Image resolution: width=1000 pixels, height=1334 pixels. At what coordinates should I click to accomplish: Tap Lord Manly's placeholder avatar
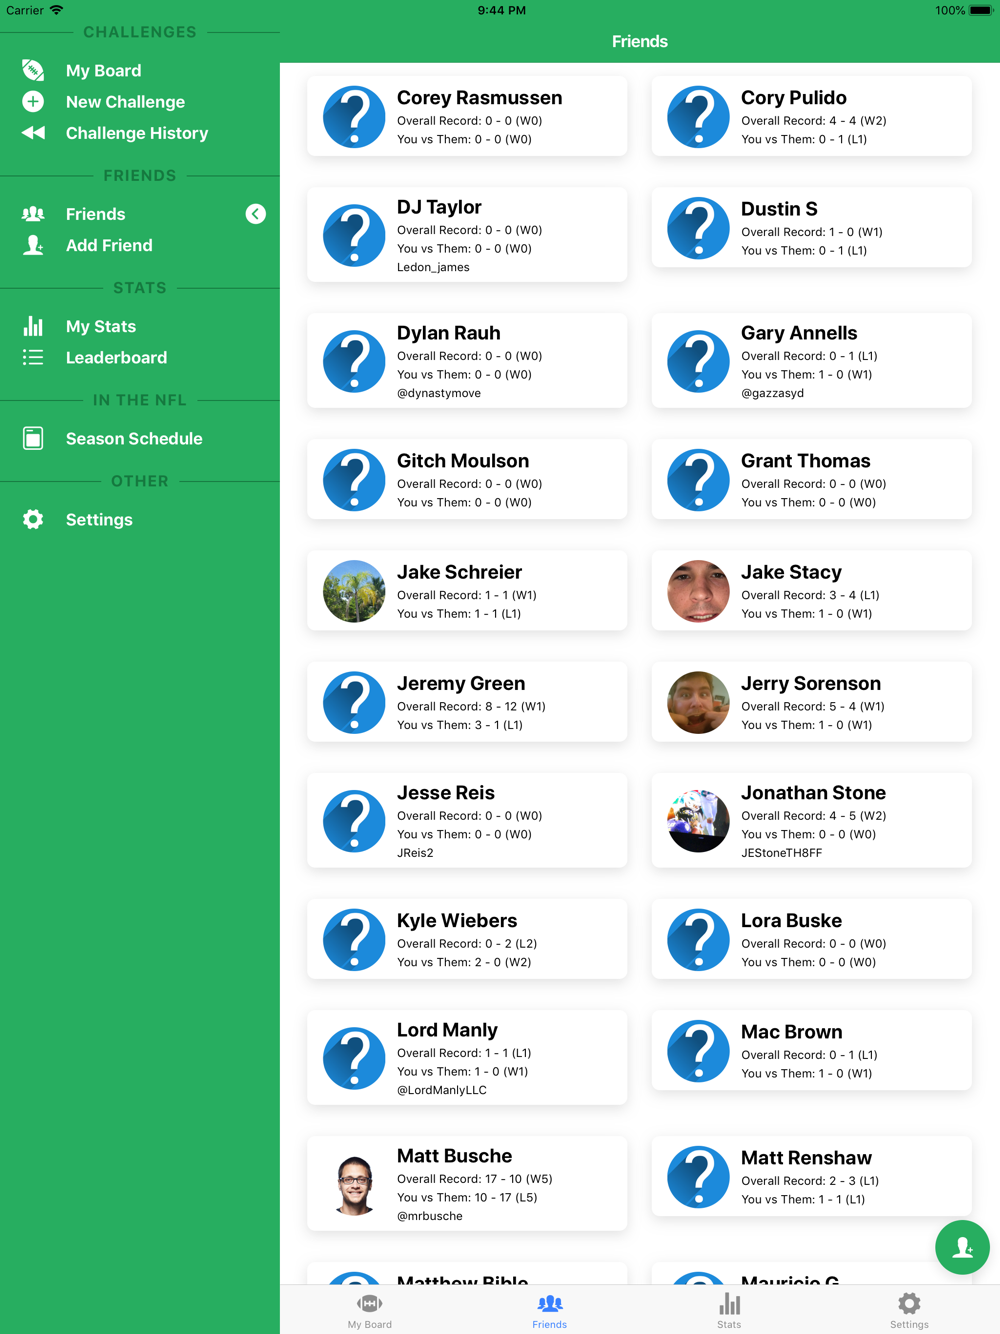pos(354,1058)
